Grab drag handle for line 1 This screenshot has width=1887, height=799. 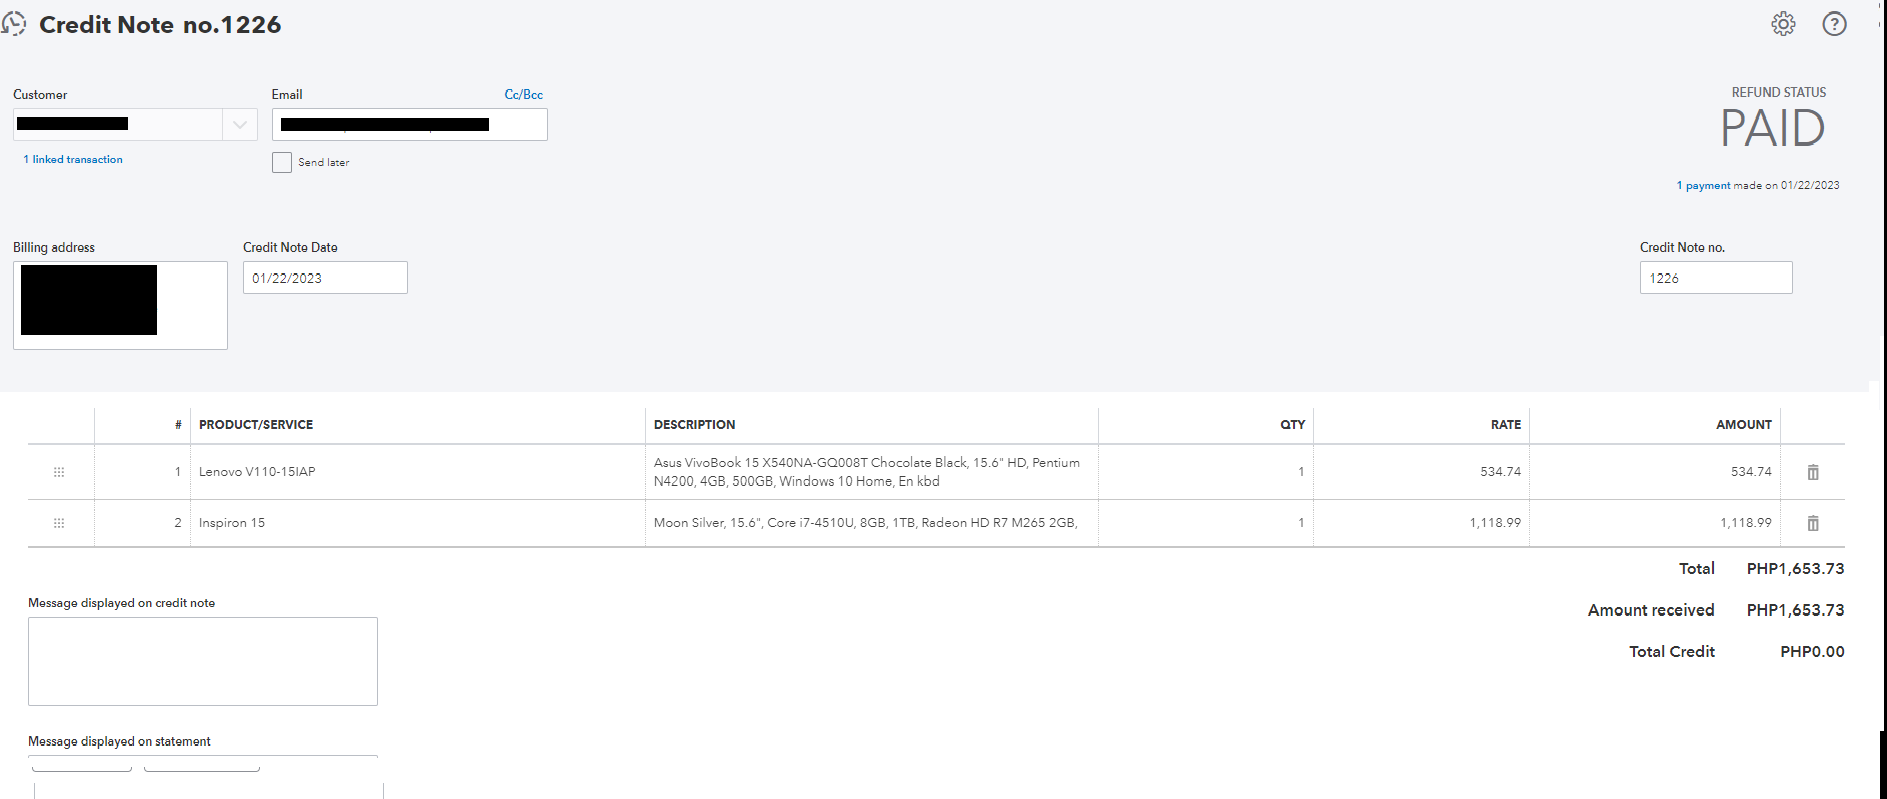[59, 472]
